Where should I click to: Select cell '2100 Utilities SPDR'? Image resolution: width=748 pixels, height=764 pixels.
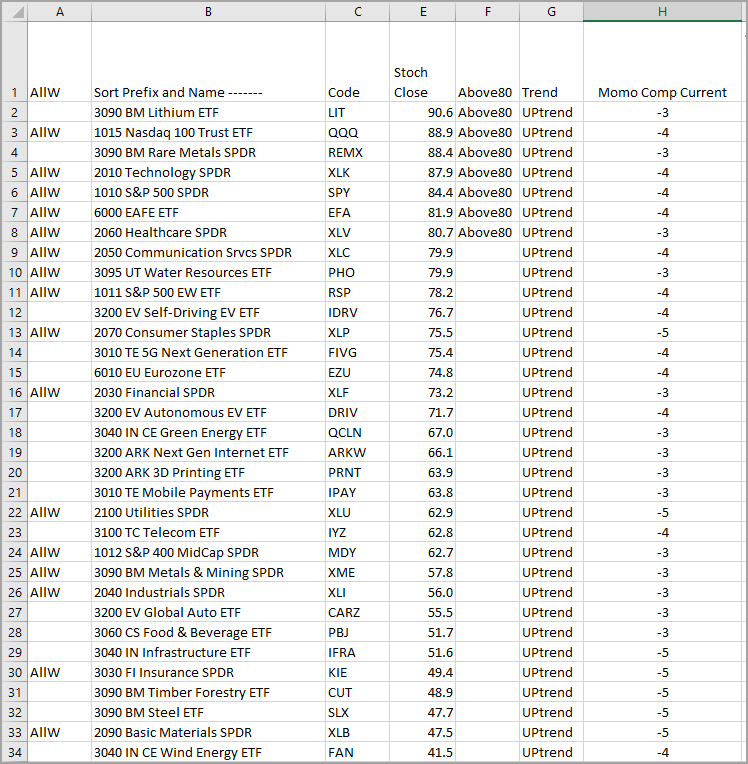pos(208,512)
